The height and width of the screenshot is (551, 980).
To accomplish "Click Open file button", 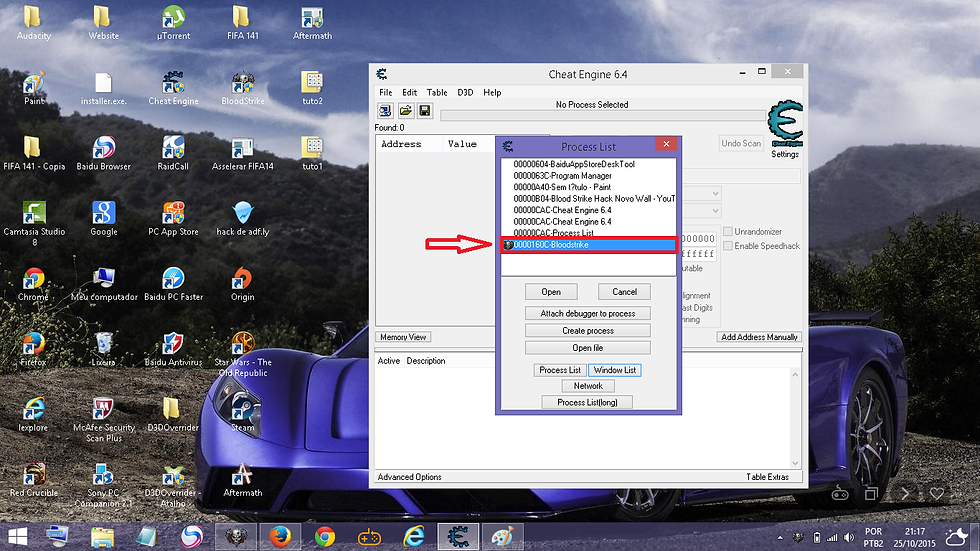I will 588,348.
